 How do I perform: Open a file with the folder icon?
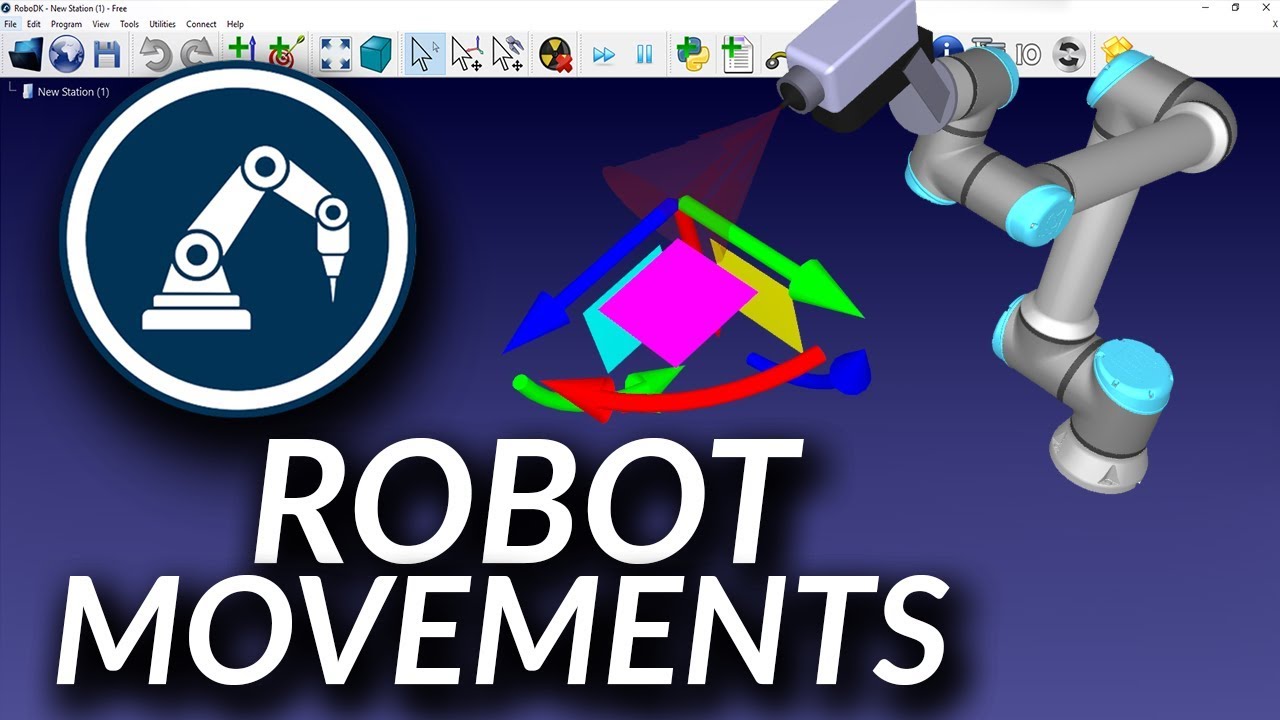[25, 54]
